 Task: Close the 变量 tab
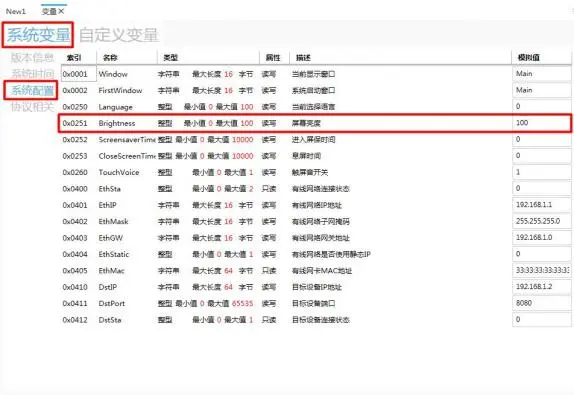coord(61,11)
